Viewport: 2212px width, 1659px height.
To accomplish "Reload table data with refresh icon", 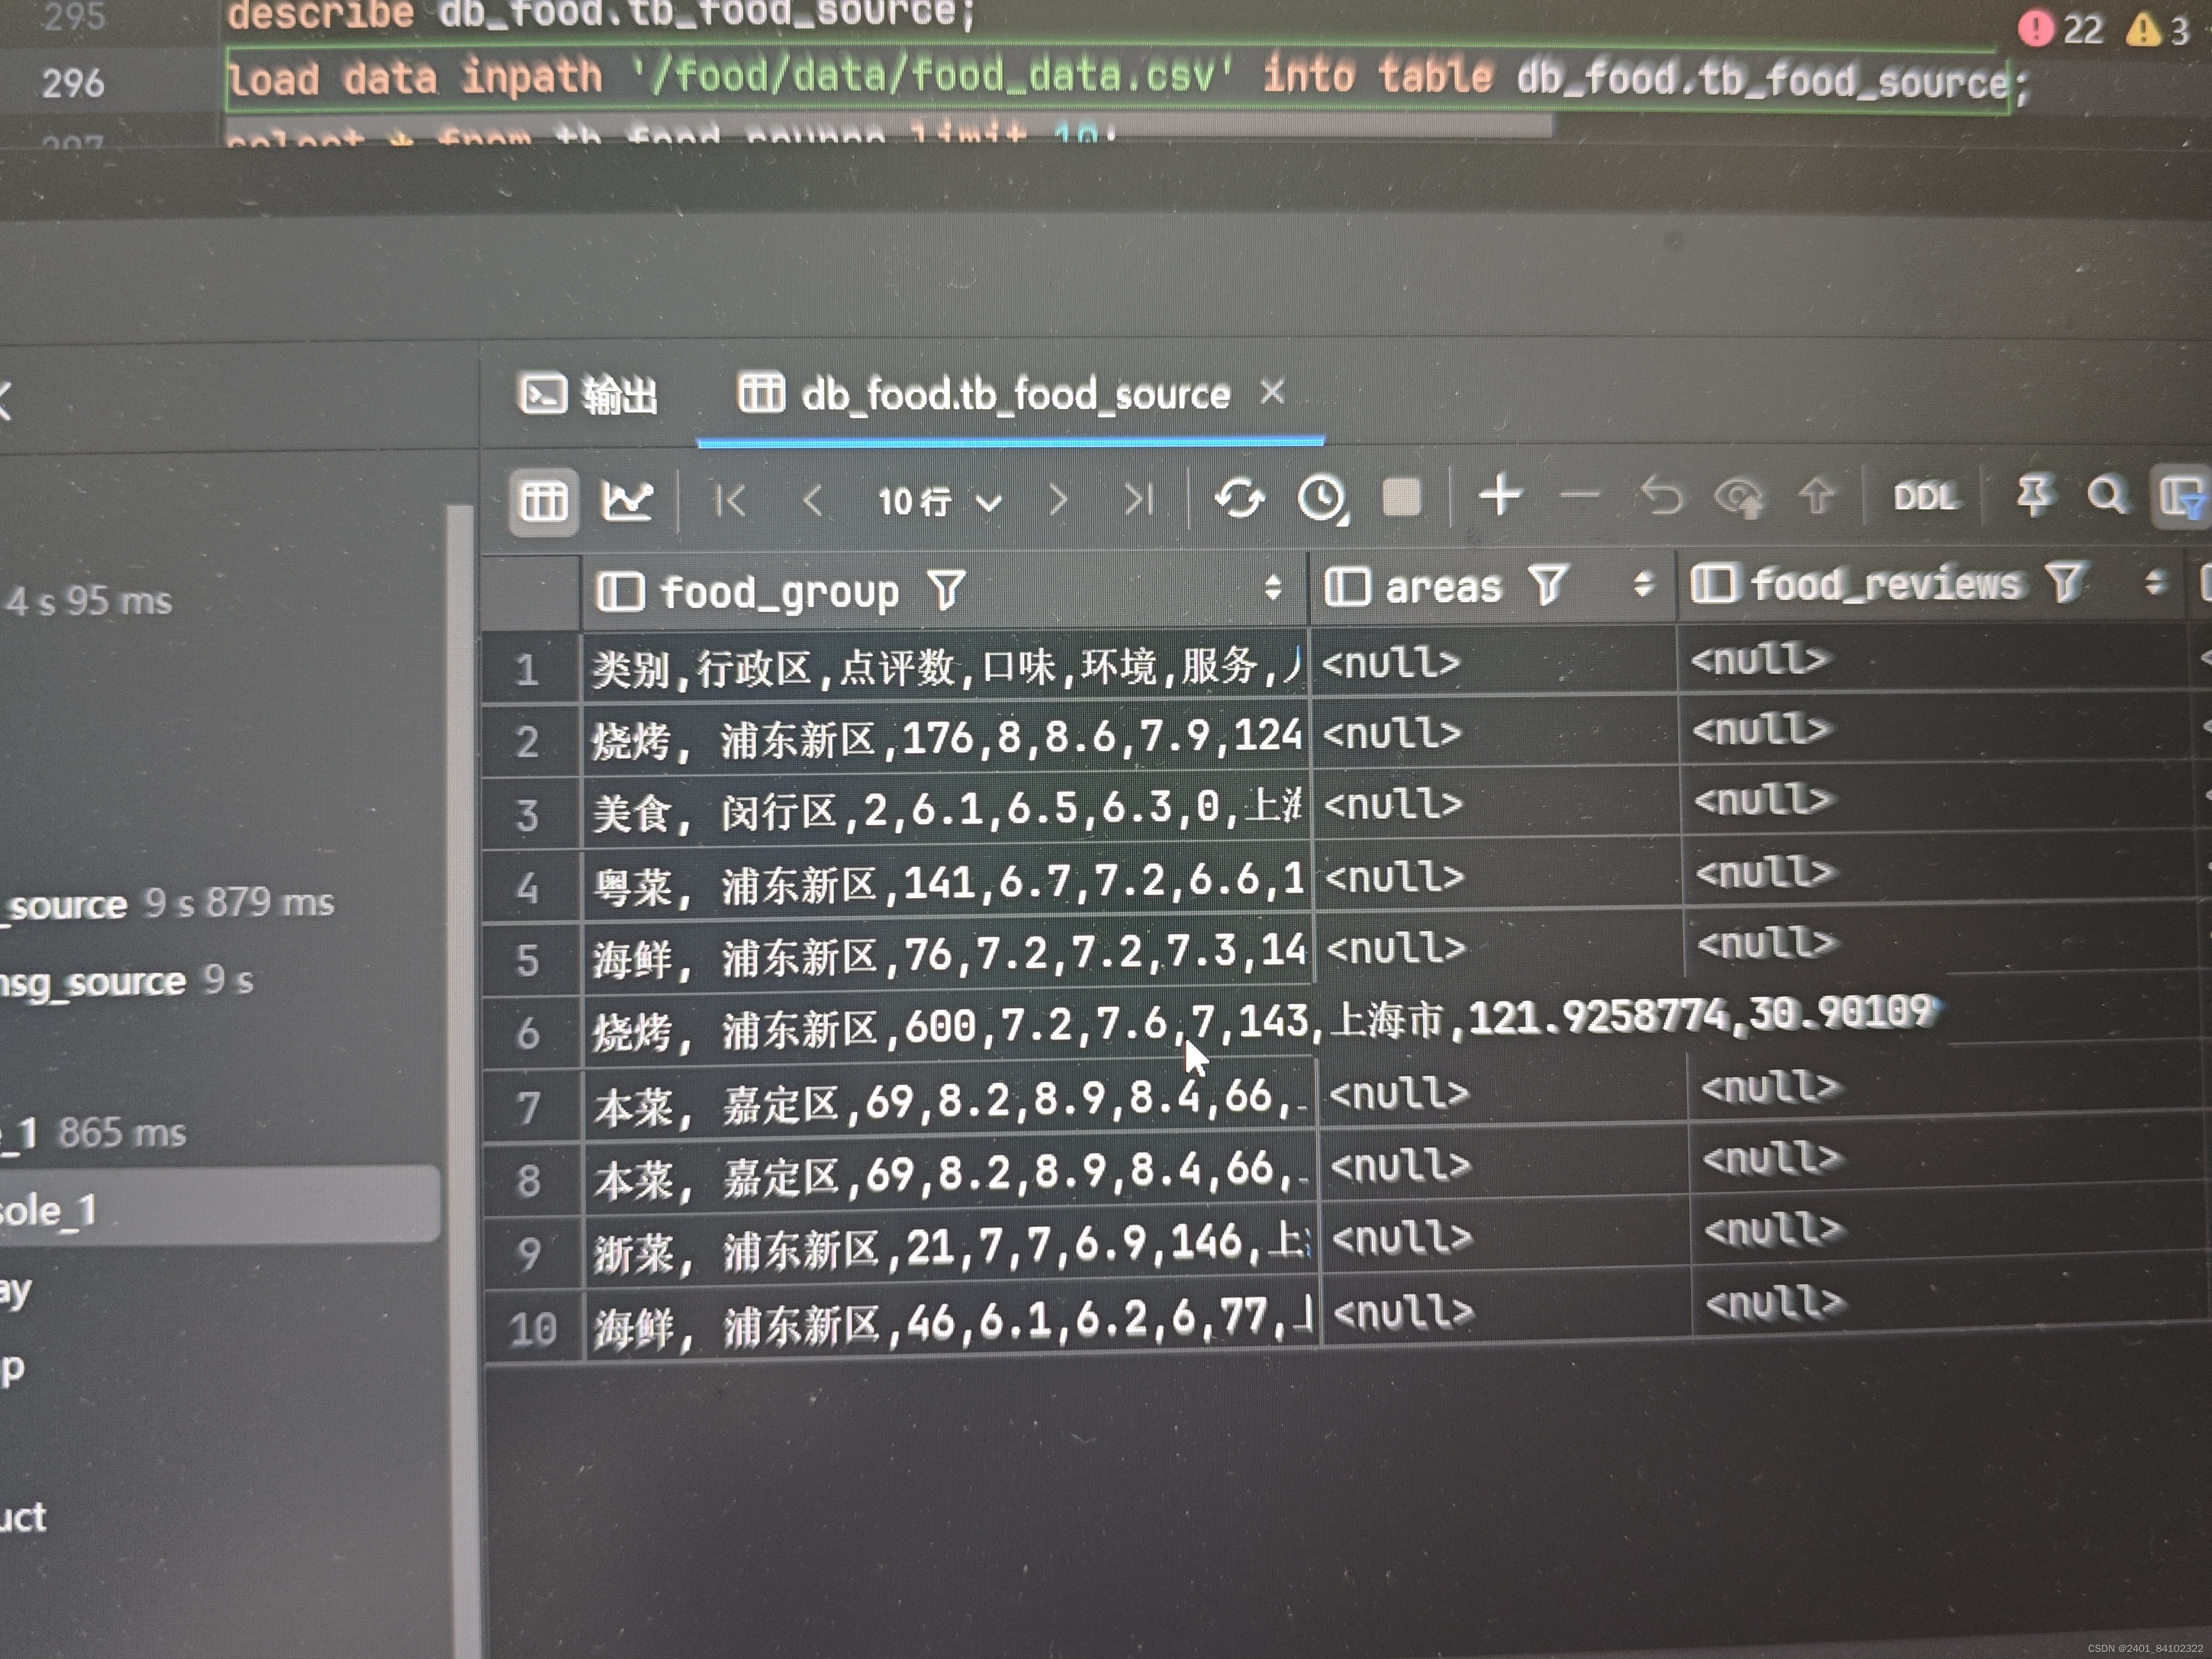I will click(1239, 498).
